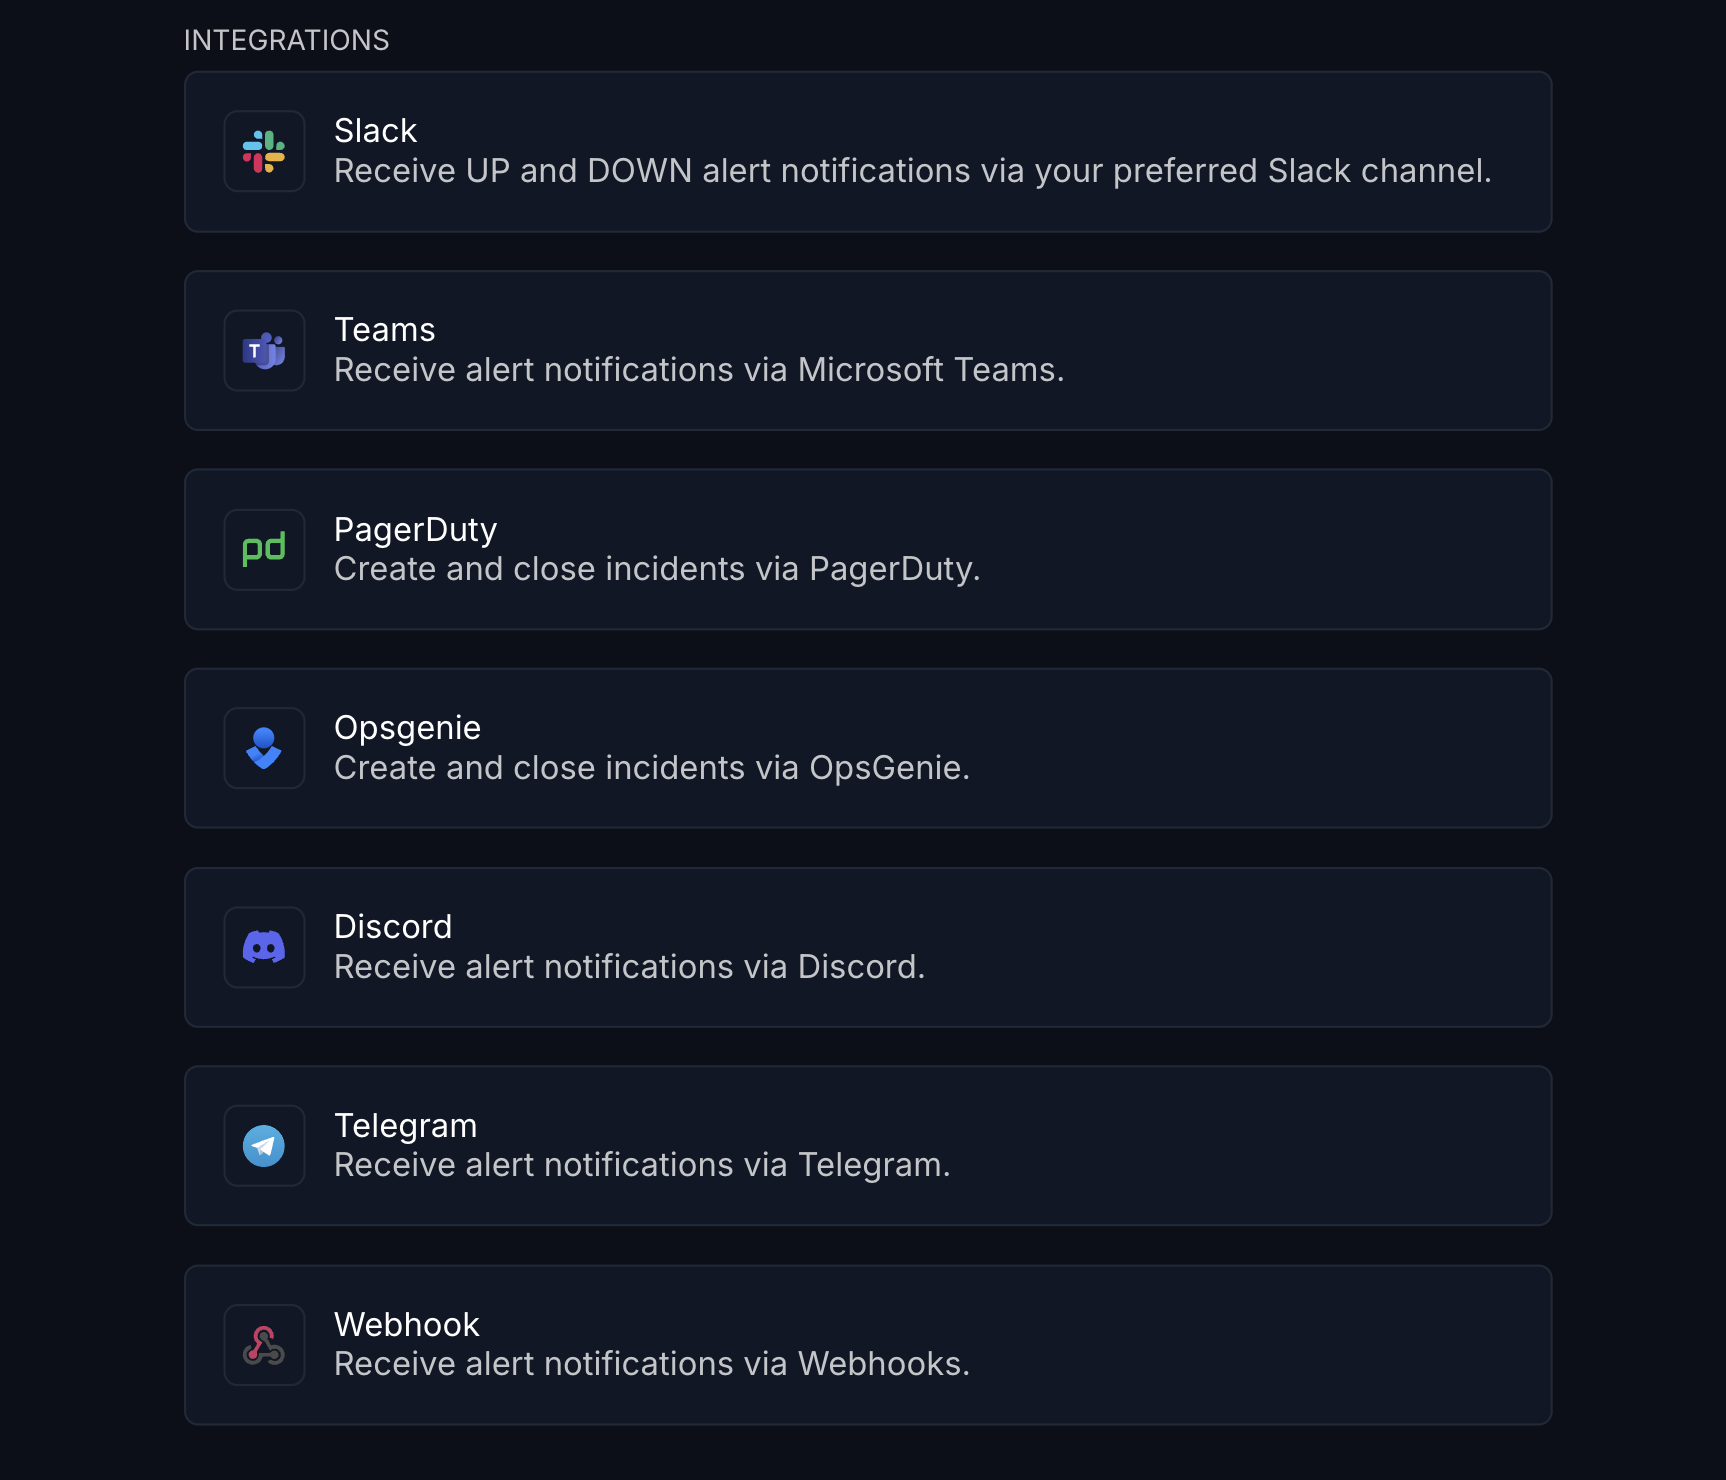Choose the Opsgenie integration title

click(407, 728)
